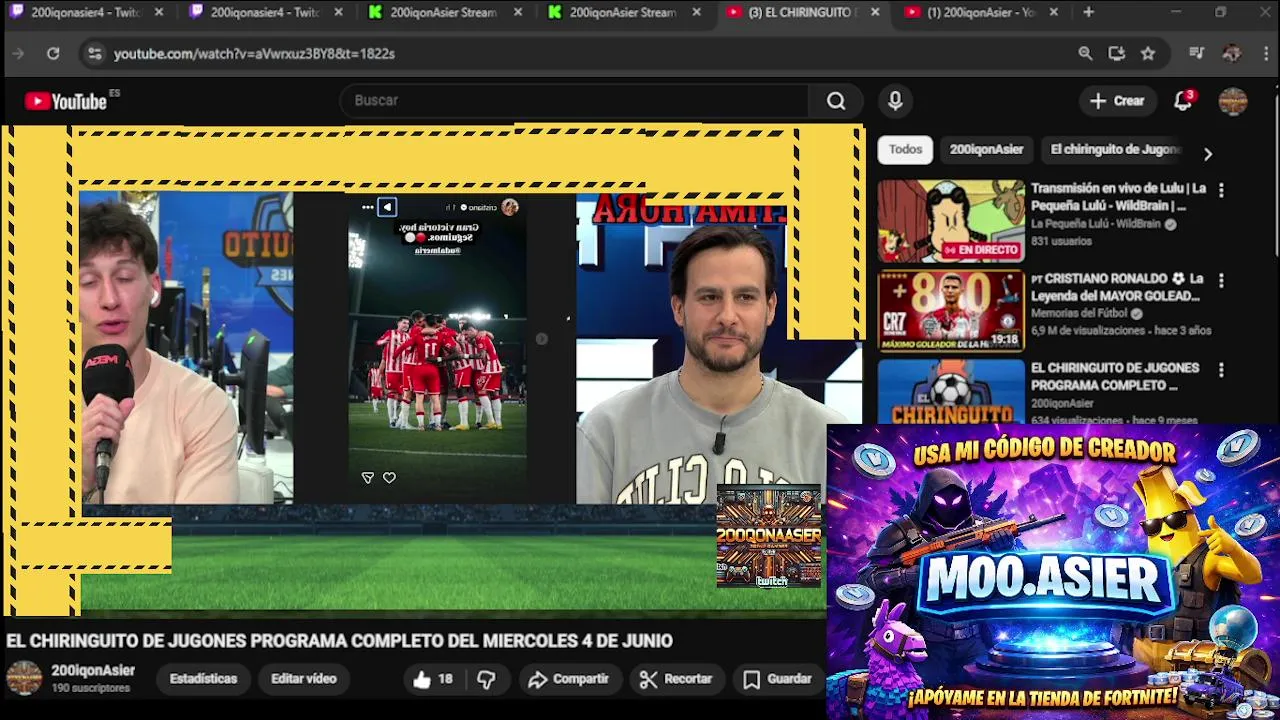The image size is (1280, 720).
Task: Click the install/cast icon in address bar
Action: coord(1116,54)
